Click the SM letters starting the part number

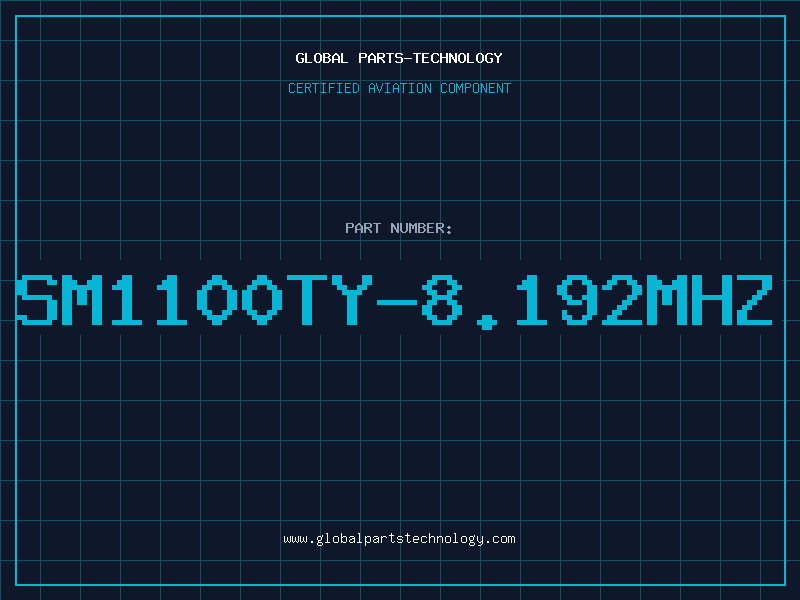point(60,300)
